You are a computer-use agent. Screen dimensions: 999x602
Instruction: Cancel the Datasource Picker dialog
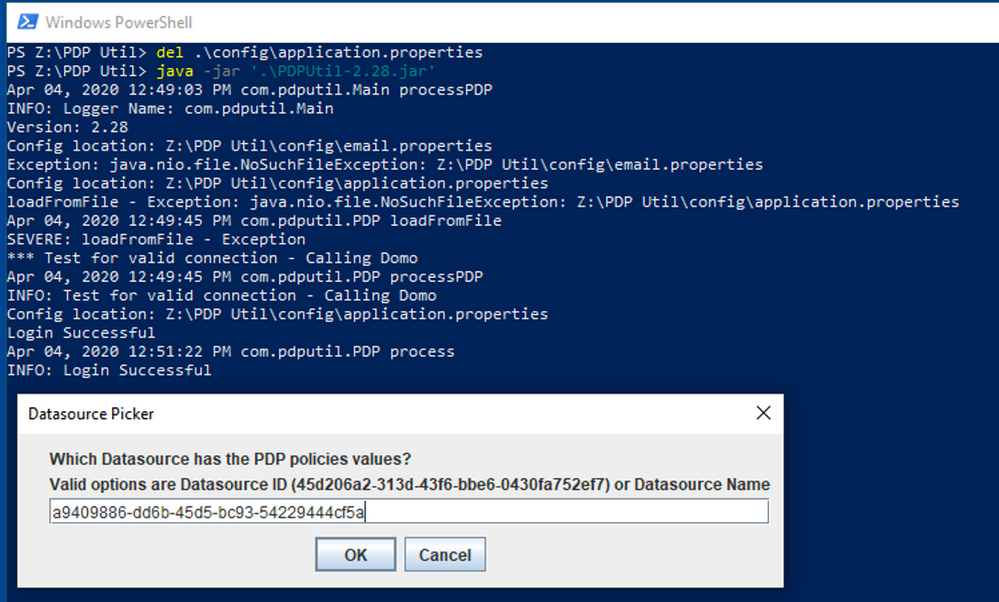[445, 555]
